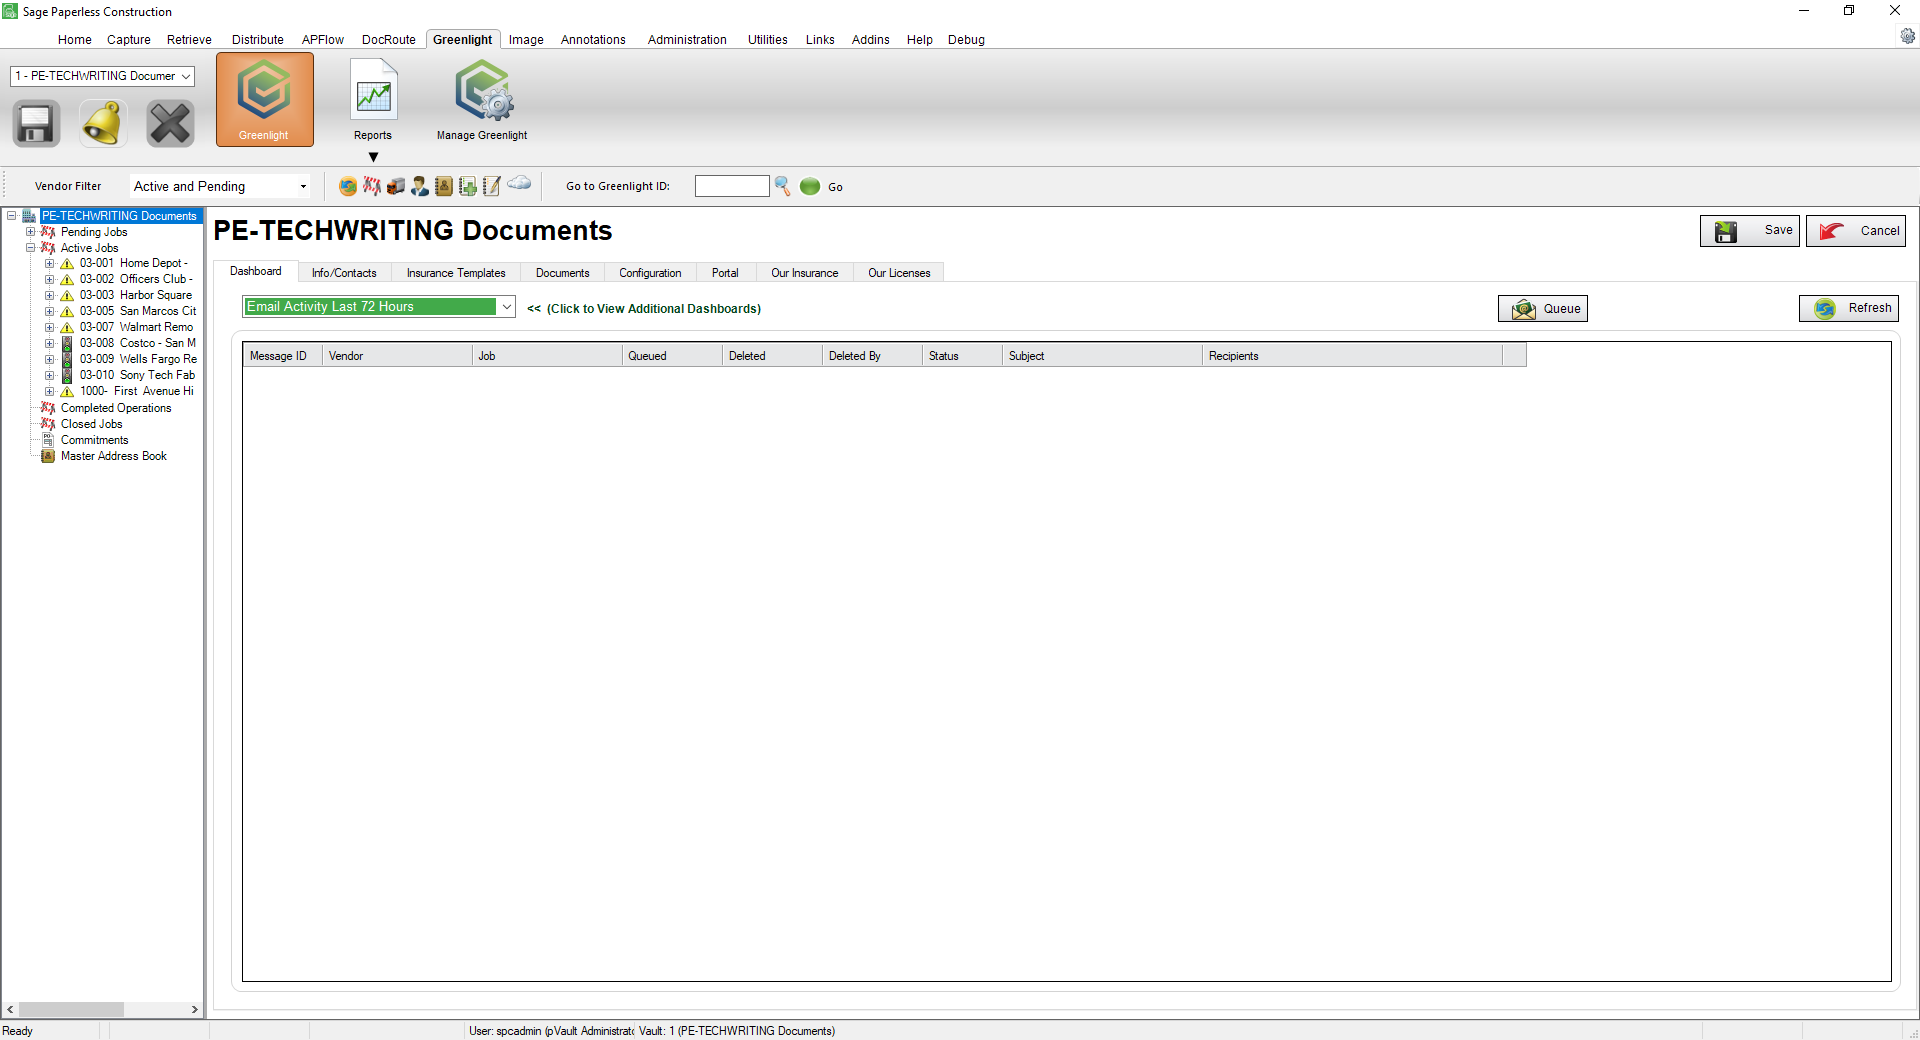
Task: Collapse the PE-TECHWRITING Documents root node
Action: click(x=11, y=216)
